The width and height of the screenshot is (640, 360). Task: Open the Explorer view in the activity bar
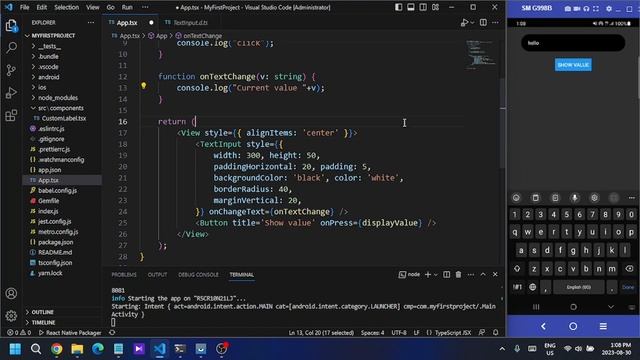pos(11,26)
